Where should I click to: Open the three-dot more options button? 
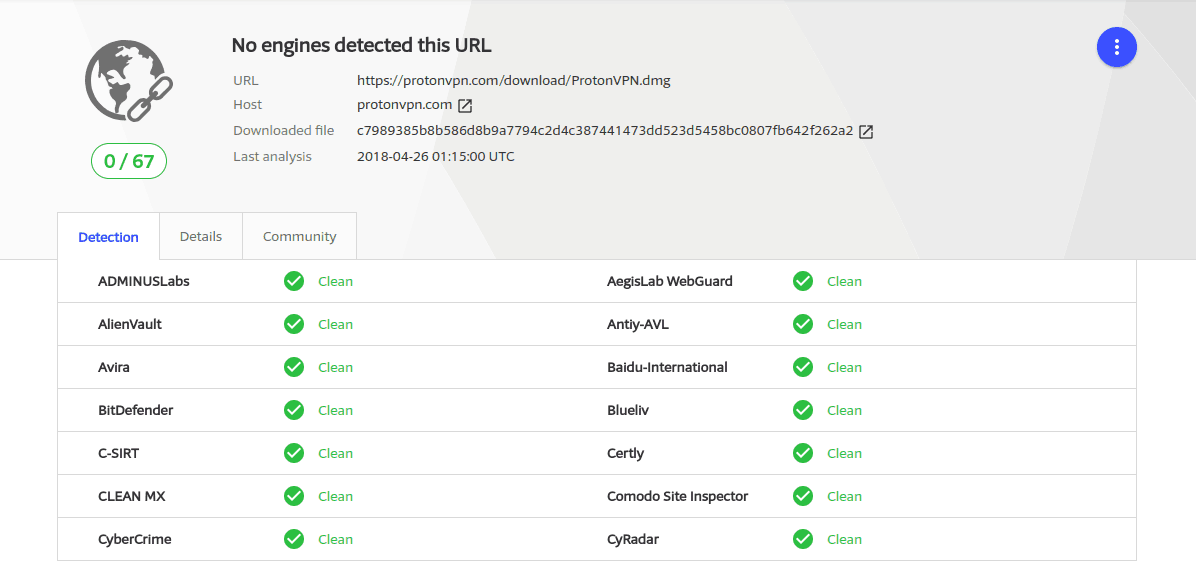point(1117,47)
